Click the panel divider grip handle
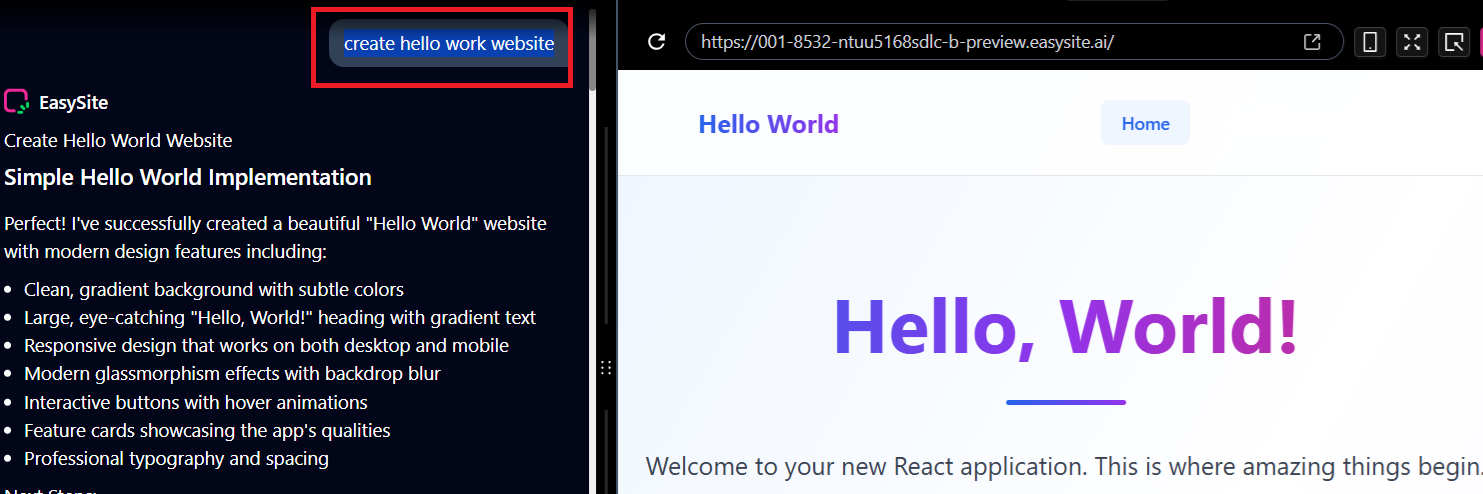This screenshot has width=1483, height=494. (x=604, y=368)
